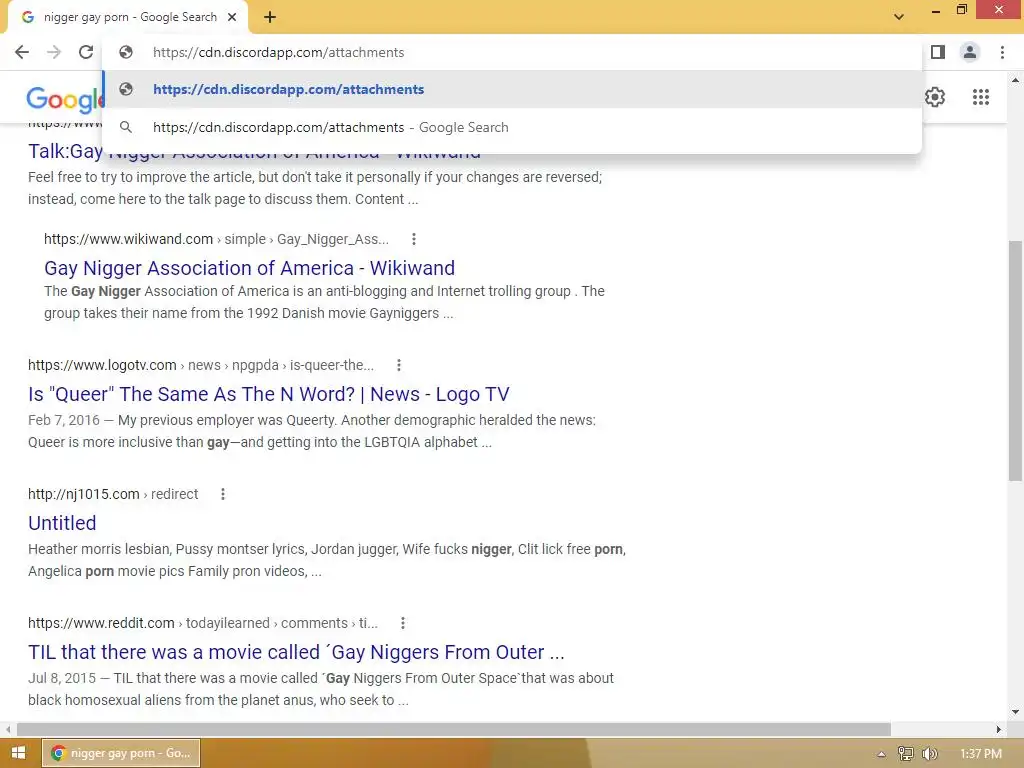Select the discordapp attachments Google Search suggestion
This screenshot has height=768, width=1024.
[x=512, y=127]
